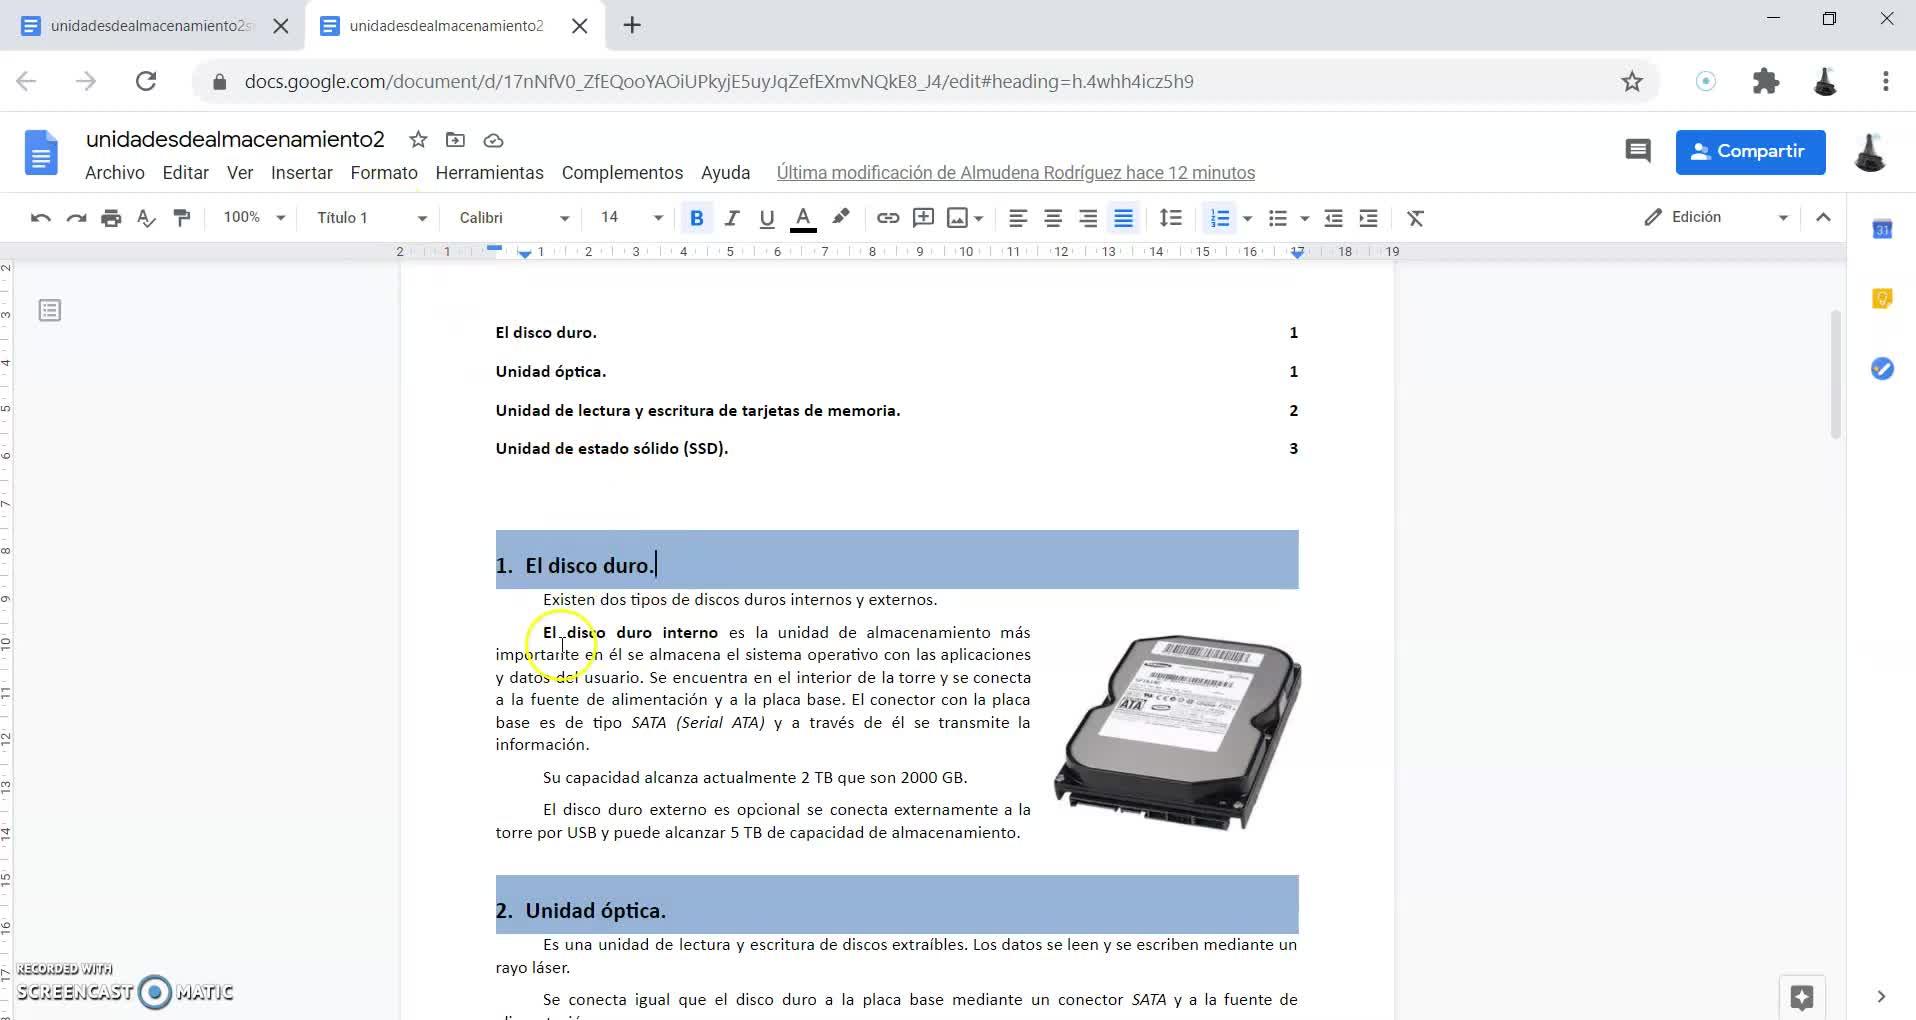The height and width of the screenshot is (1020, 1916).
Task: Star the document title
Action: (x=418, y=140)
